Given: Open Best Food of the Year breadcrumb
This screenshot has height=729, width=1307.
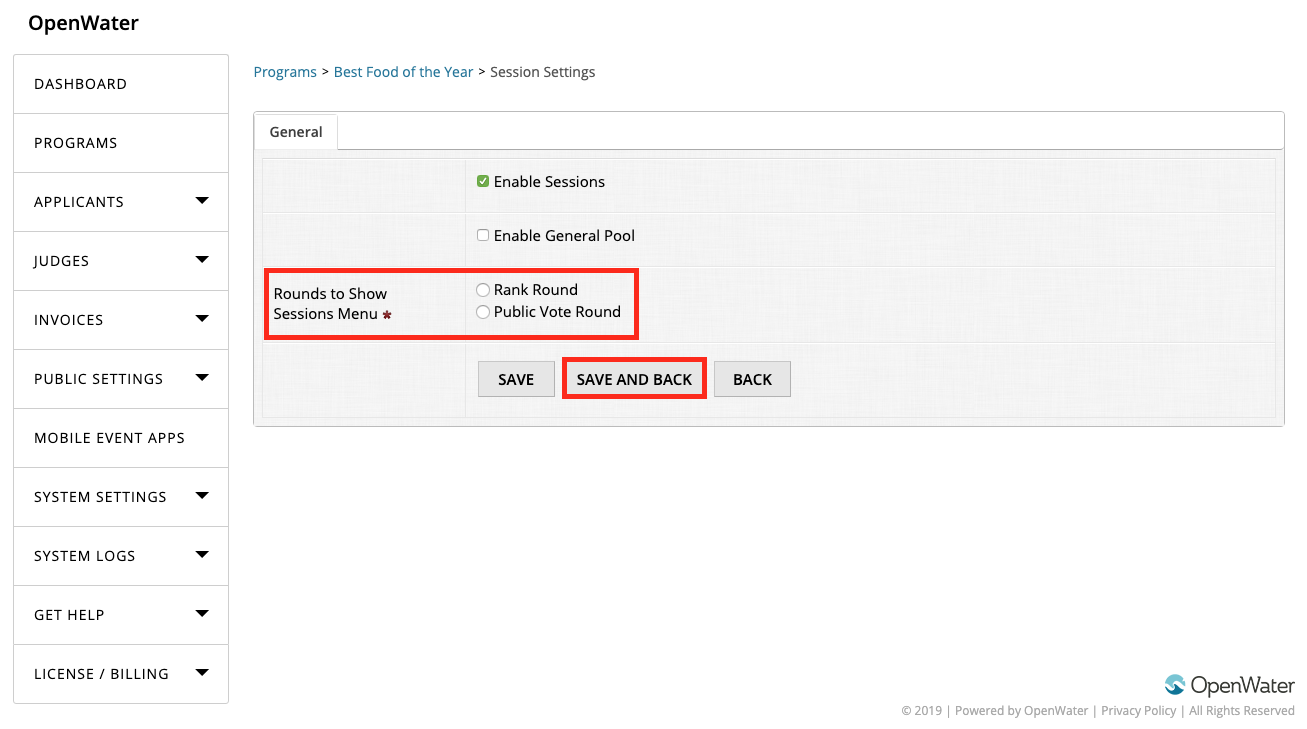Looking at the screenshot, I should click(403, 72).
